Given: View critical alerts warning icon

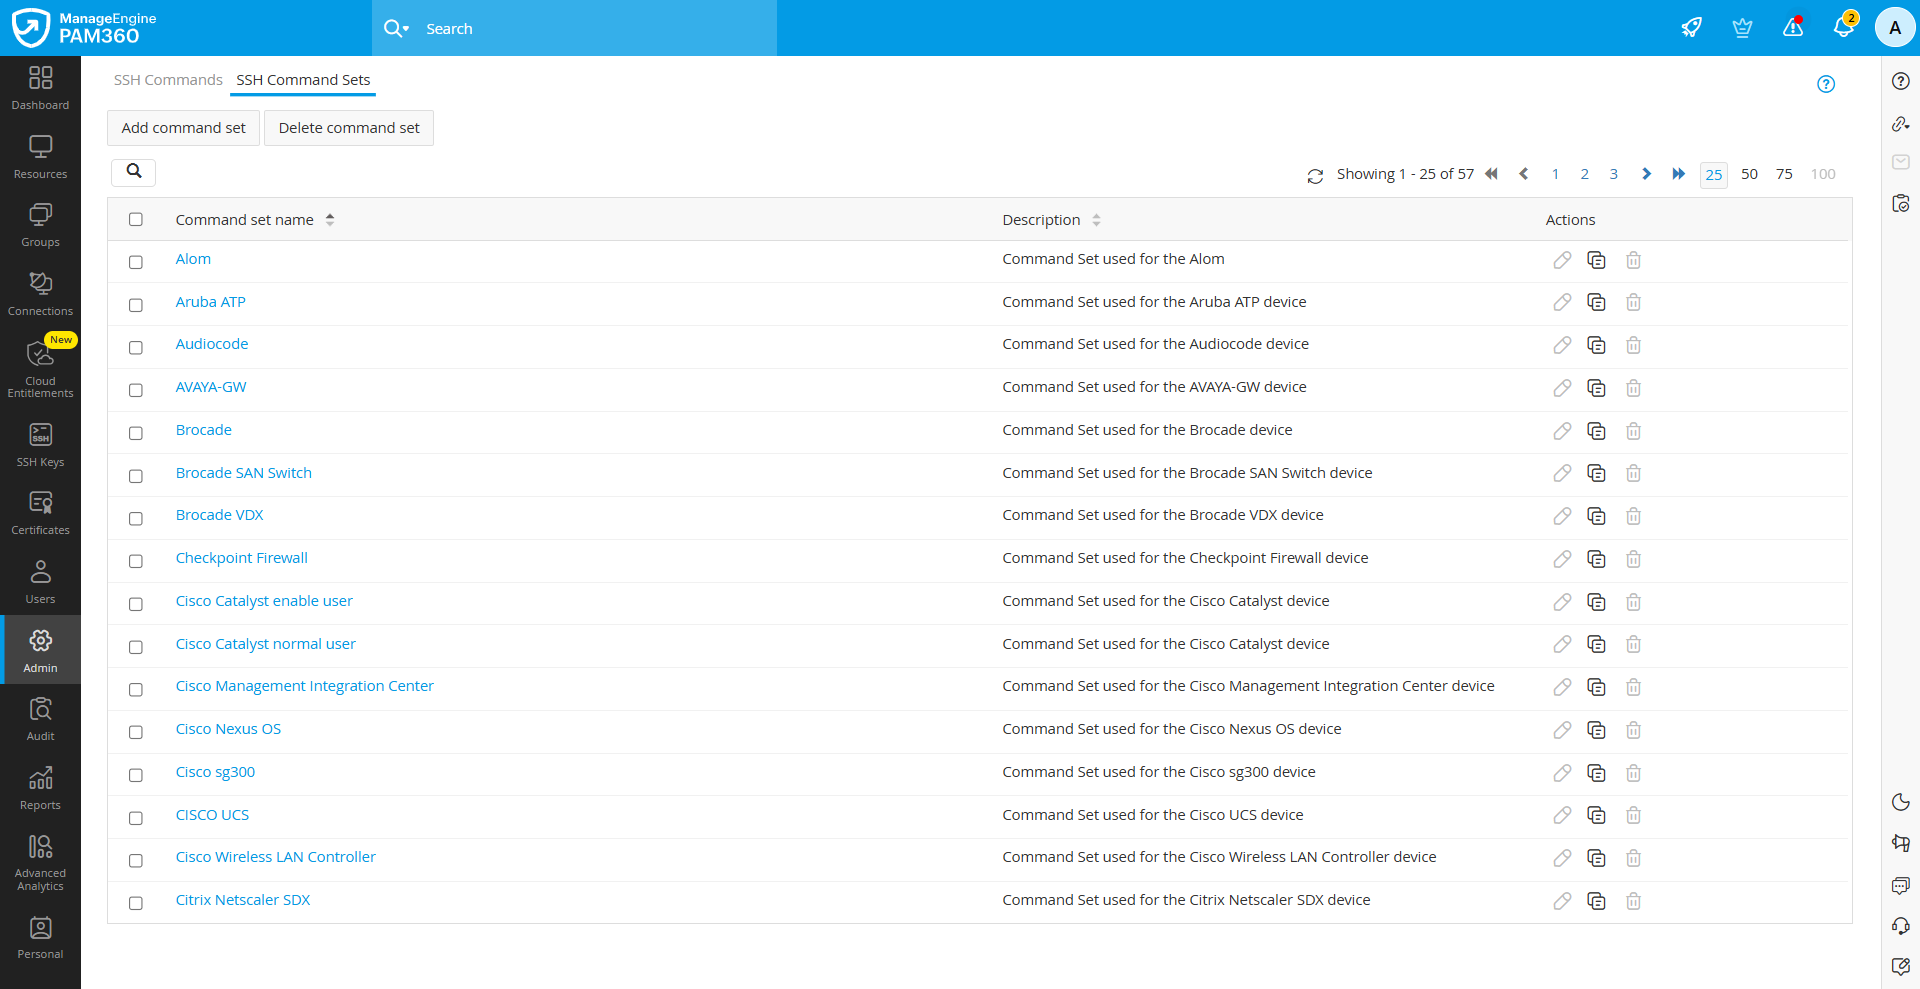Looking at the screenshot, I should point(1792,27).
